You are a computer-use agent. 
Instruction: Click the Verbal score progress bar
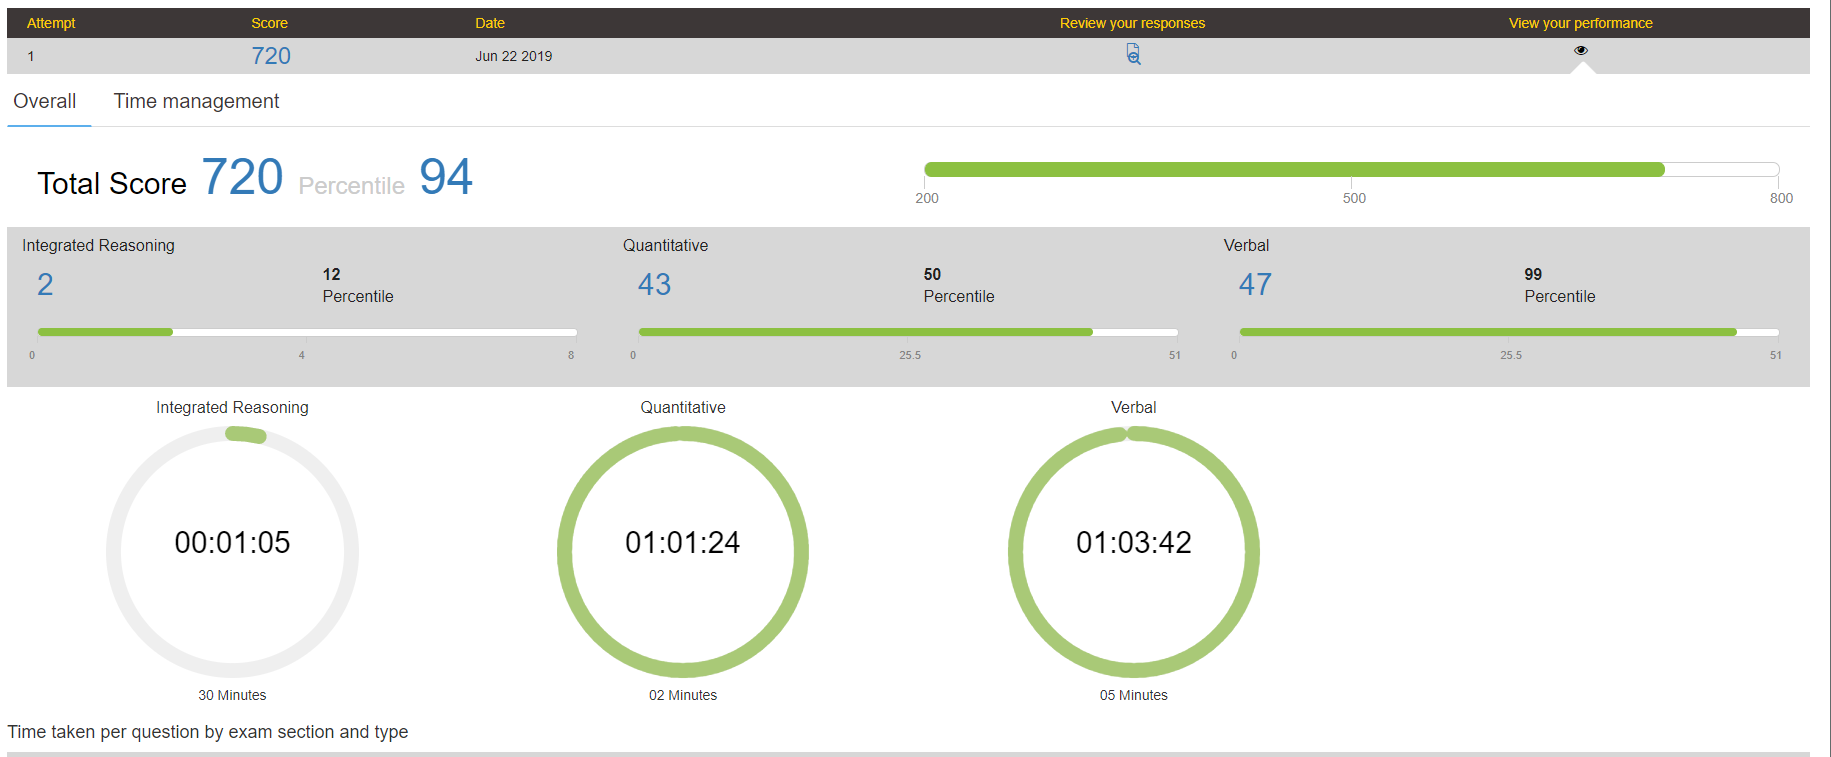[1509, 332]
